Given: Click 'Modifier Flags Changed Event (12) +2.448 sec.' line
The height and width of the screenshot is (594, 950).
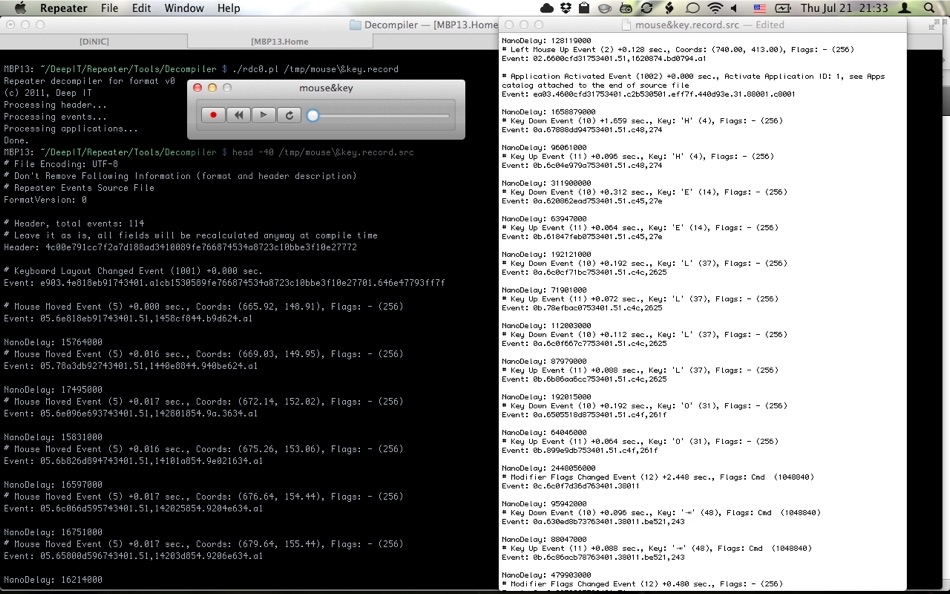Looking at the screenshot, I should point(658,478).
